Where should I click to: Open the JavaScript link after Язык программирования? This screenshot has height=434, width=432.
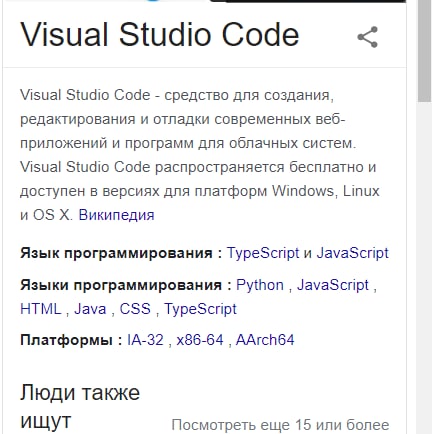tap(352, 253)
